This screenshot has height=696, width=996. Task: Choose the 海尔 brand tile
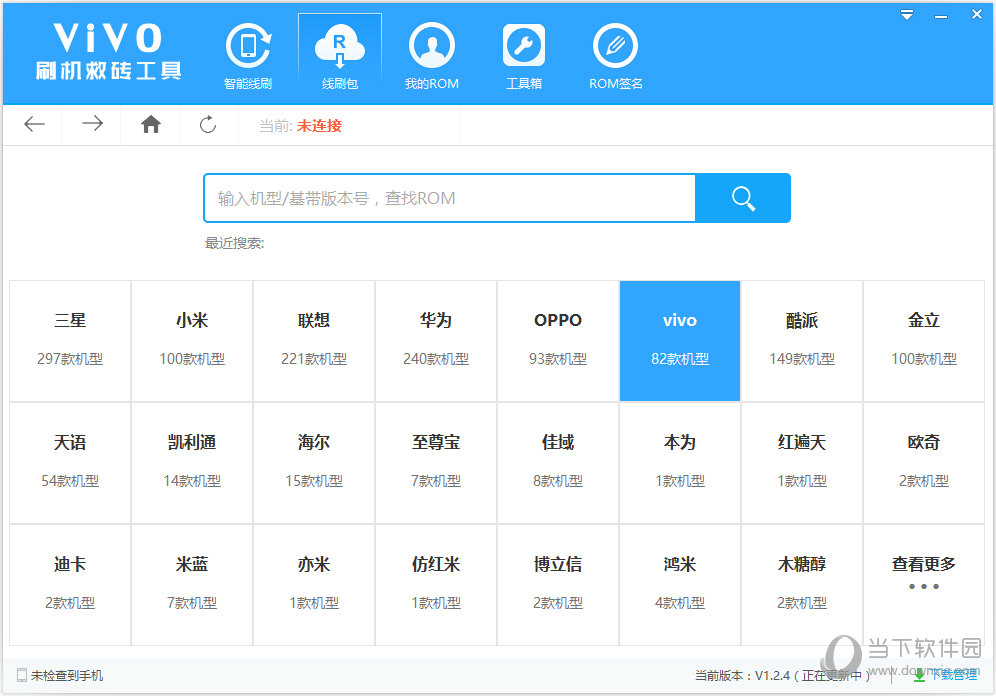pyautogui.click(x=314, y=463)
